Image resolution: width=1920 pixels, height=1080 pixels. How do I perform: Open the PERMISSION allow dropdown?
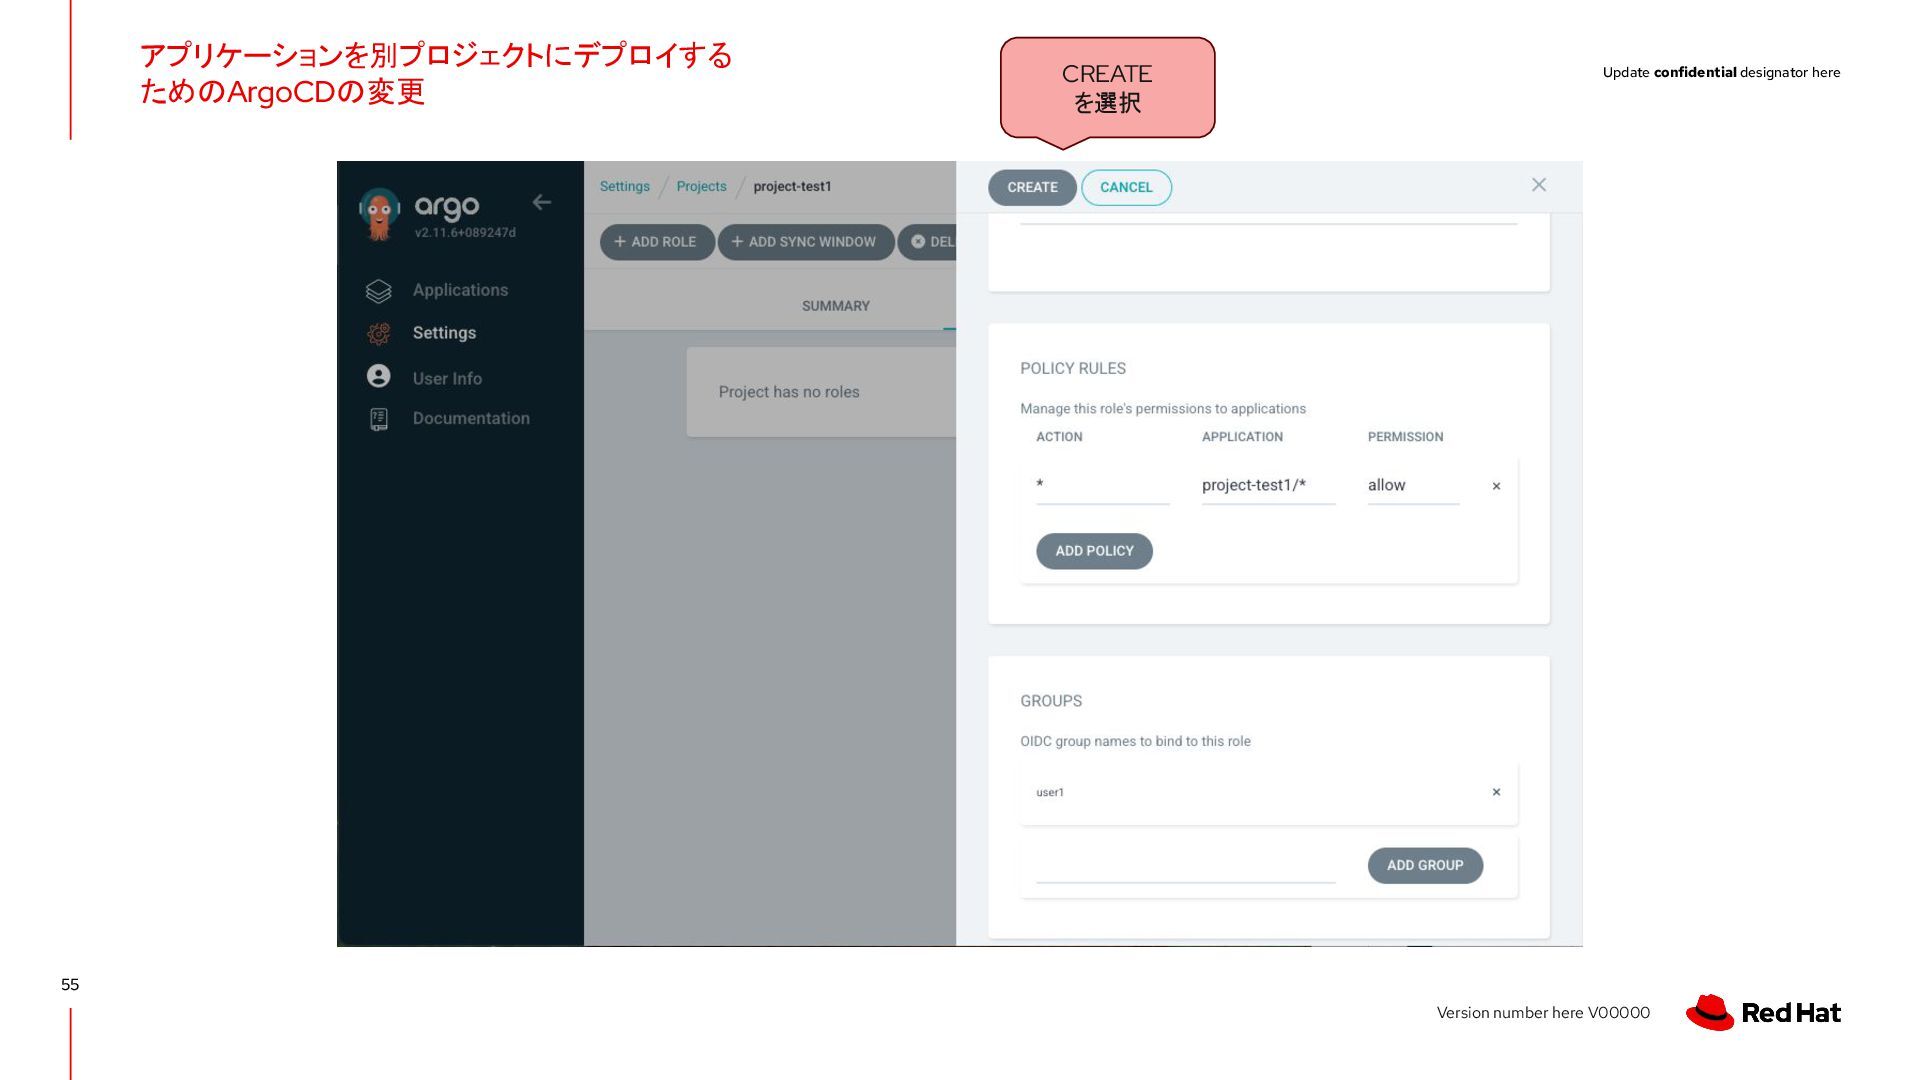1413,485
